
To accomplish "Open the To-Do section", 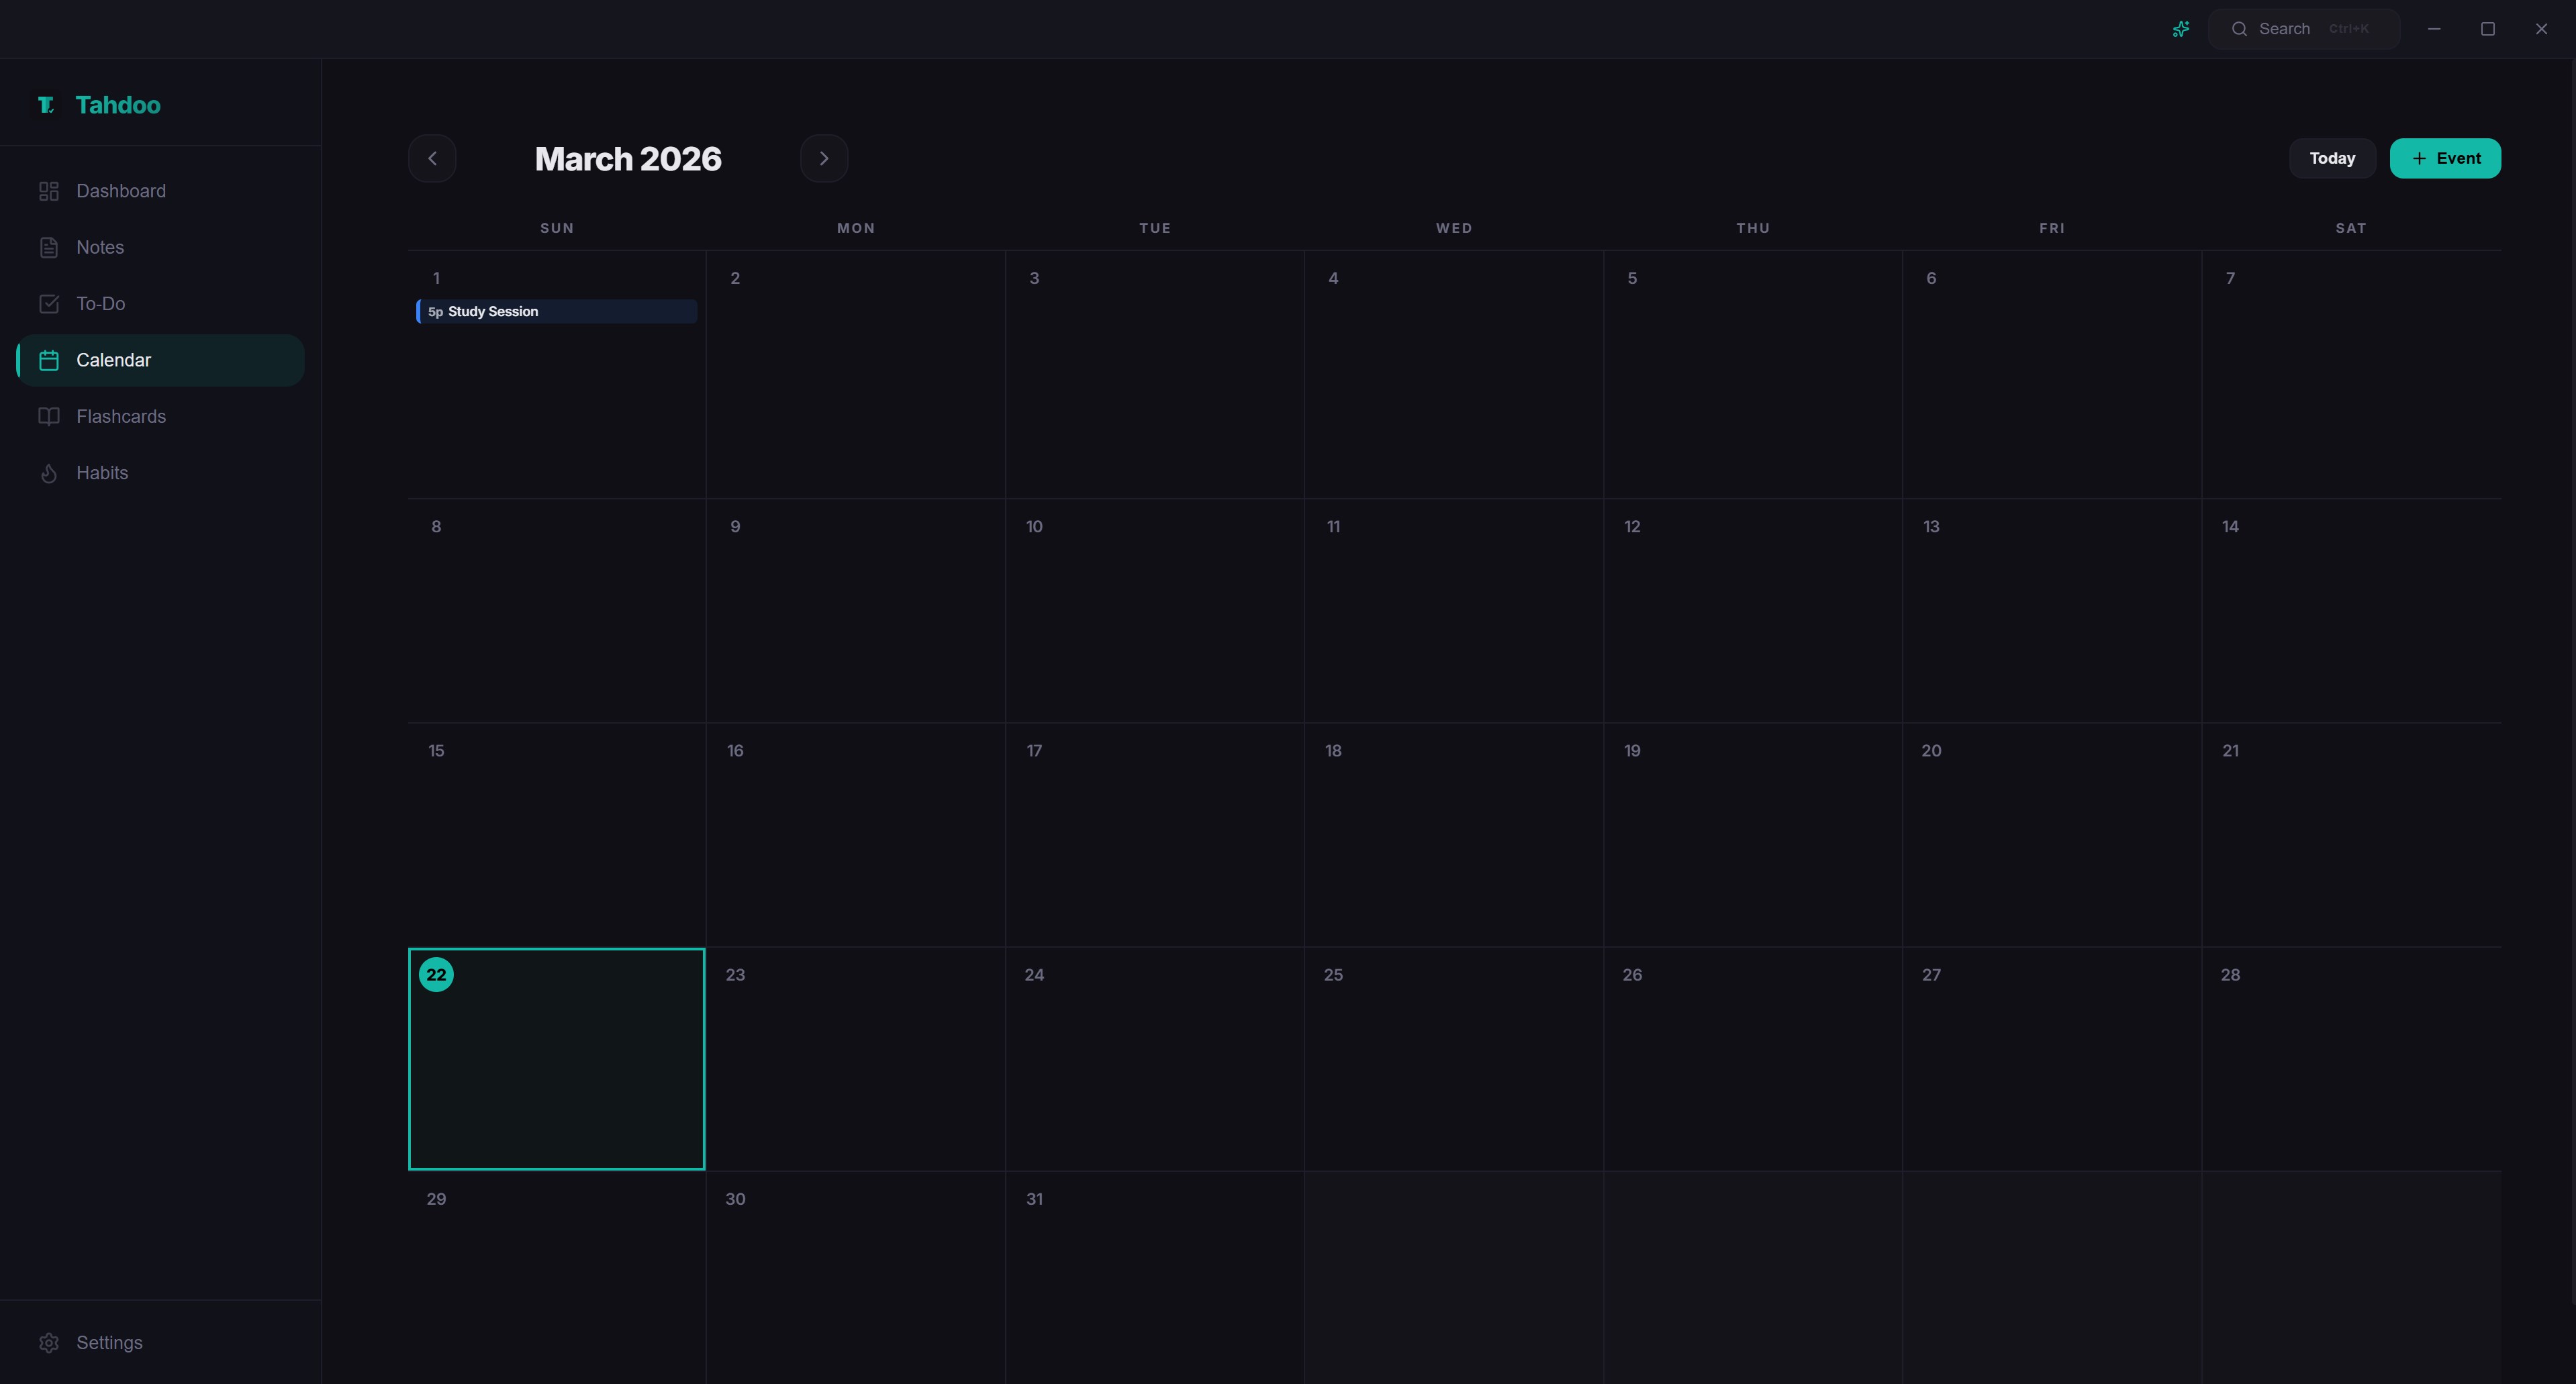I will 160,304.
